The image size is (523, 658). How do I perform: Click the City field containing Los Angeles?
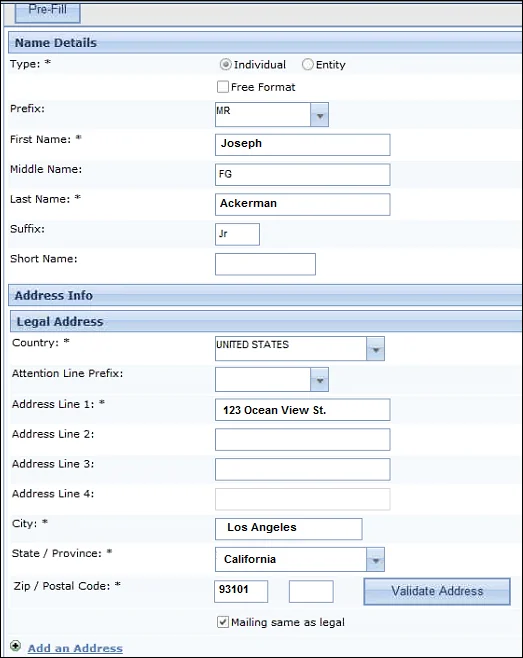(x=289, y=529)
